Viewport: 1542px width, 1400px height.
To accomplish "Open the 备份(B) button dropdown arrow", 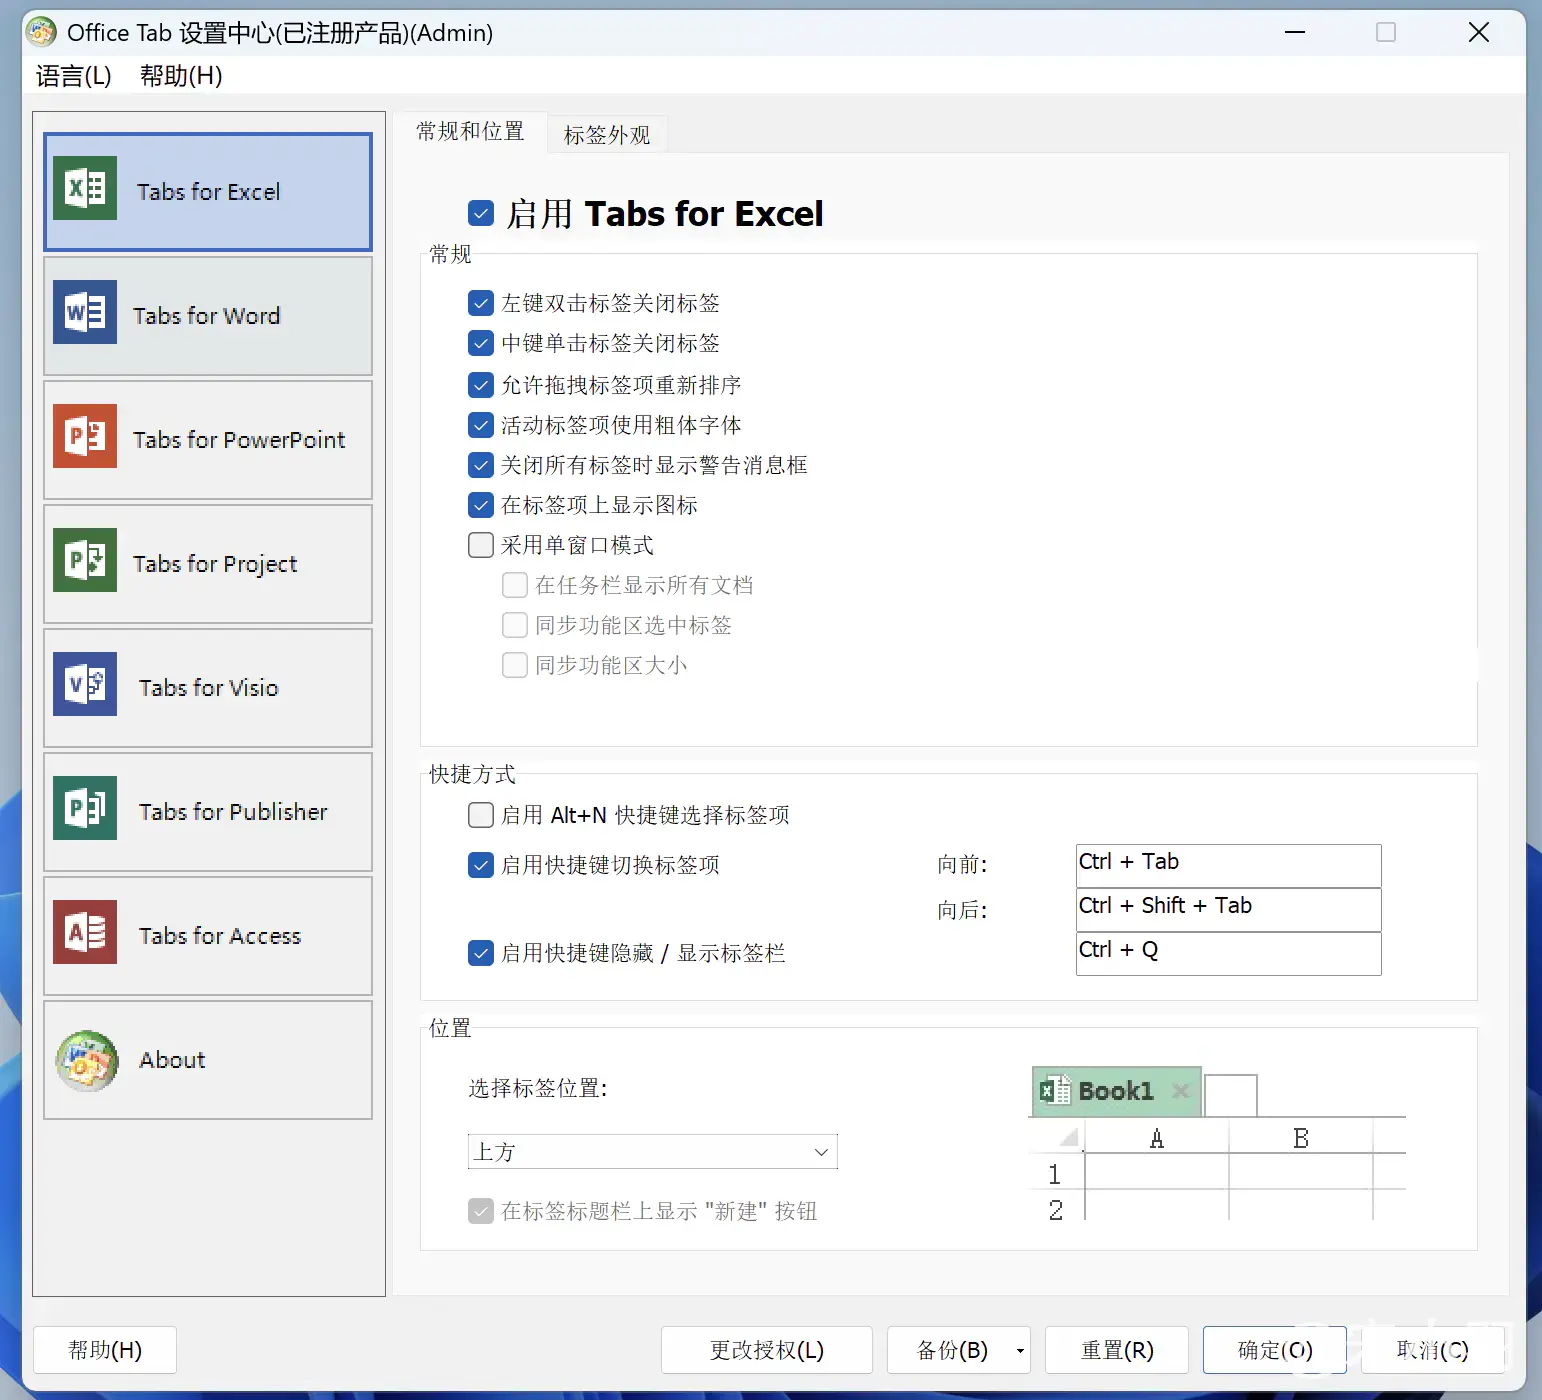I will (1020, 1351).
